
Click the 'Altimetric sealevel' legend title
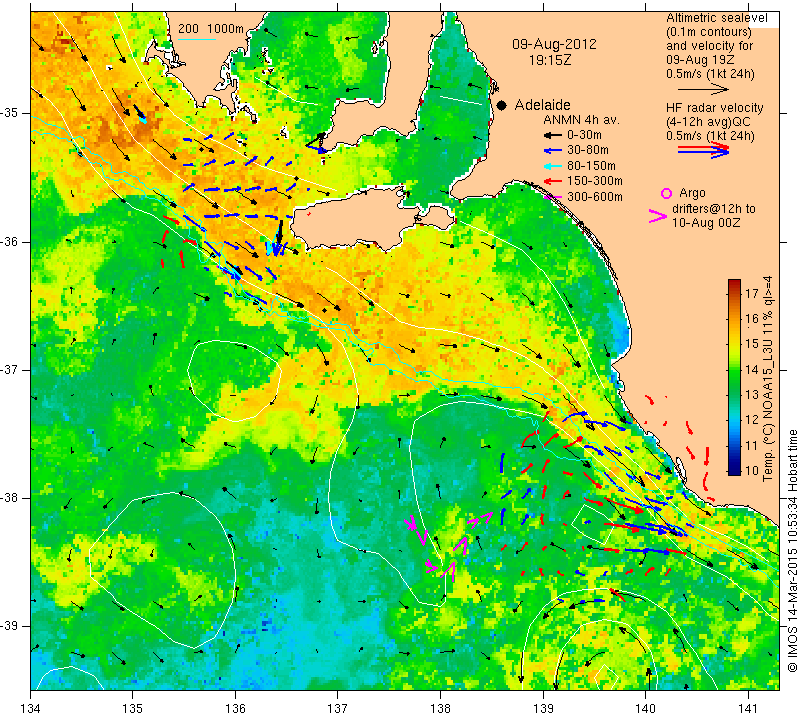(x=717, y=18)
